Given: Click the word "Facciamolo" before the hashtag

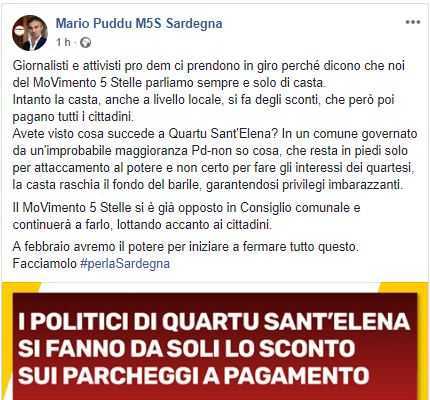Looking at the screenshot, I should [x=45, y=264].
